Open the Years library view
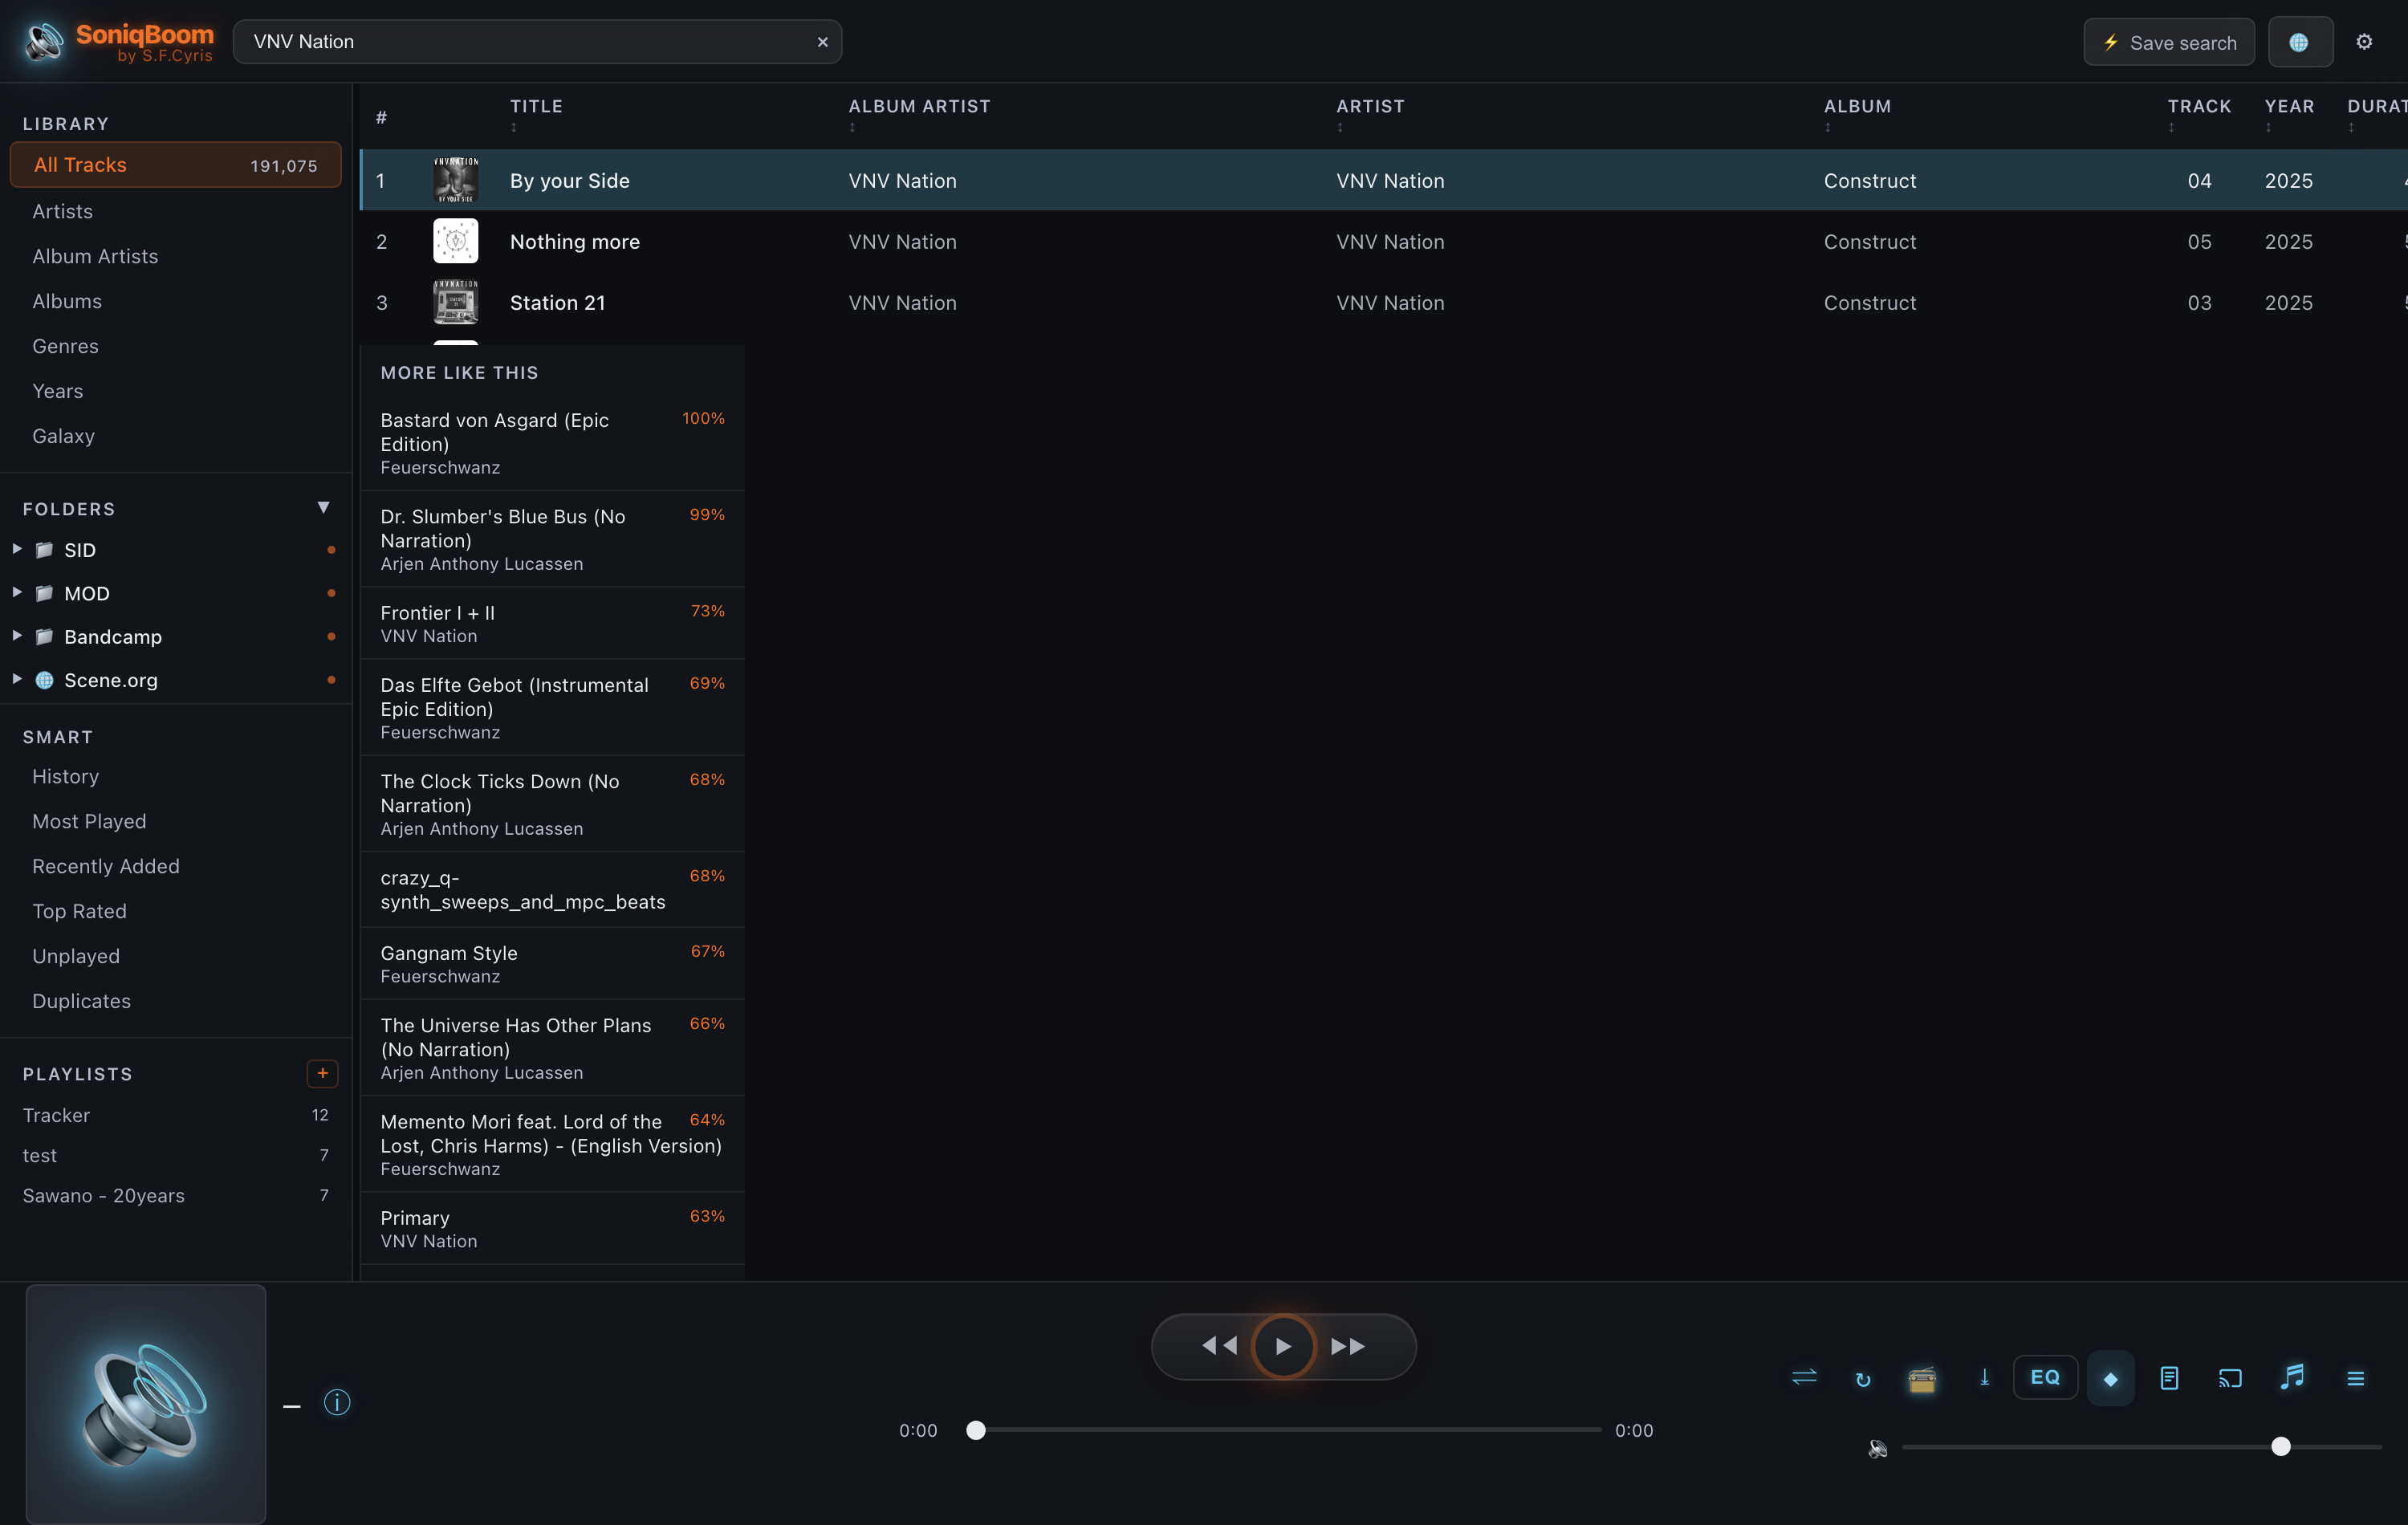The image size is (2408, 1525). click(57, 391)
